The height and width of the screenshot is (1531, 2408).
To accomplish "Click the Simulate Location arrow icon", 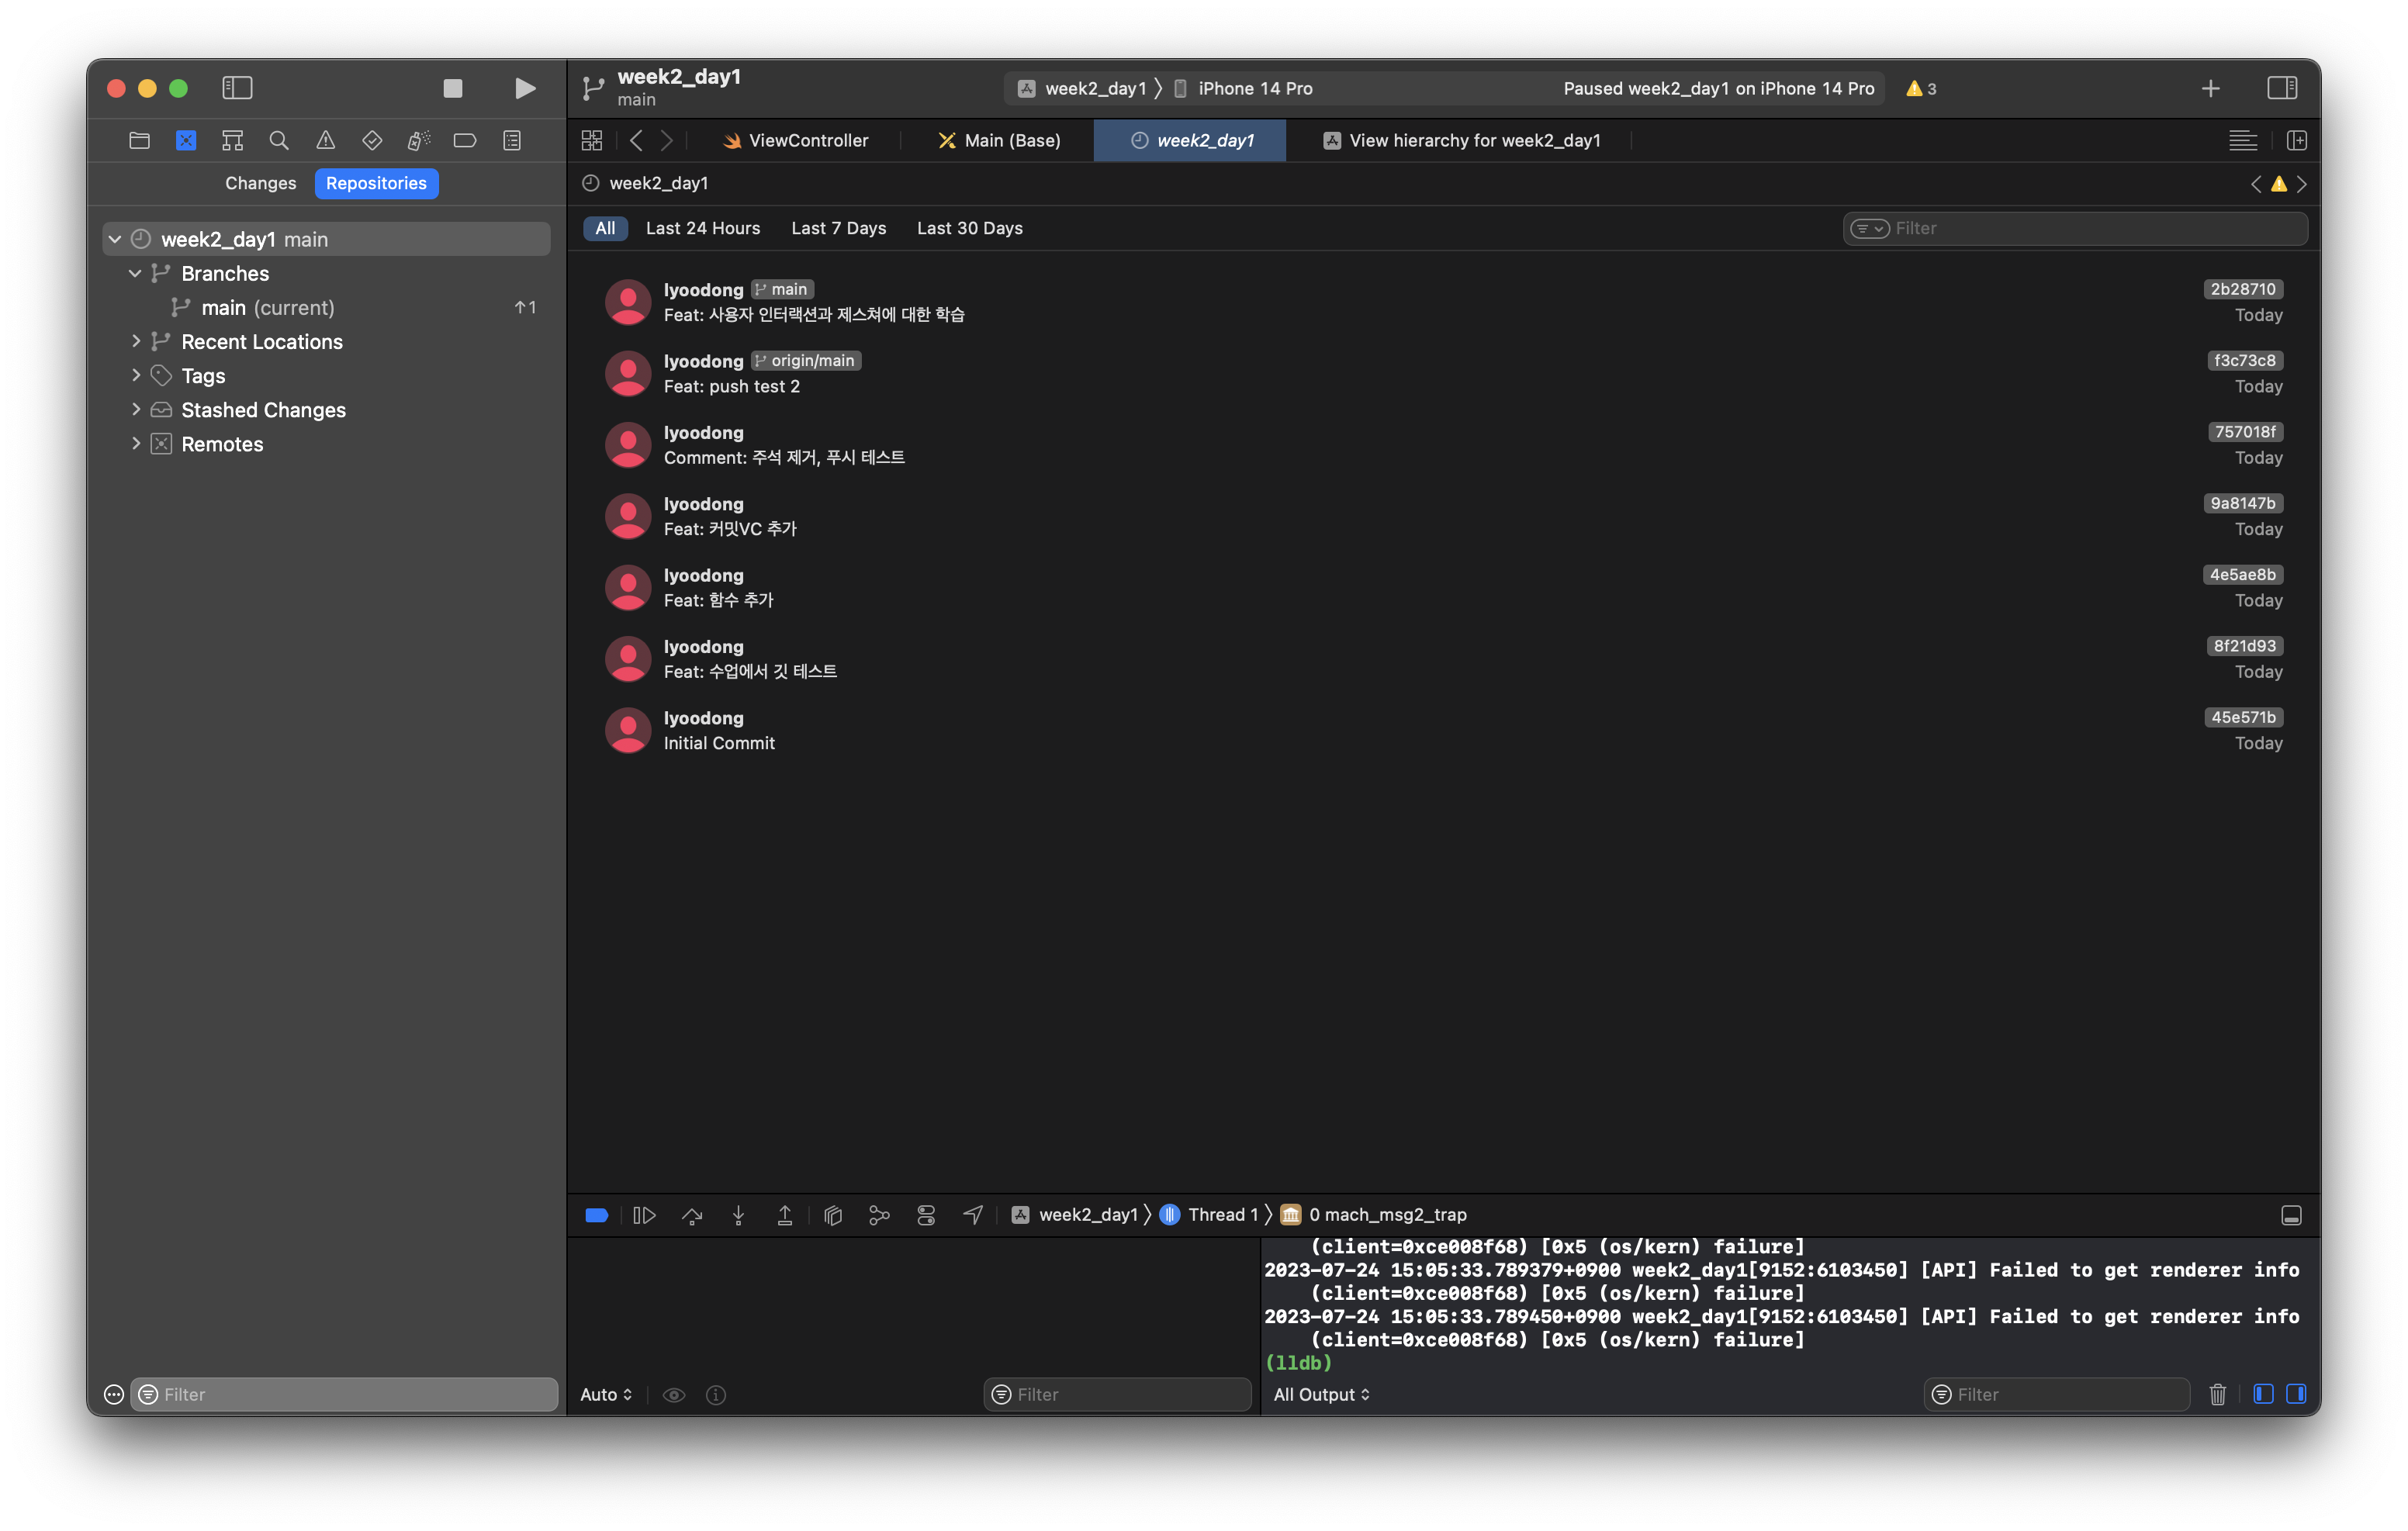I will [973, 1215].
